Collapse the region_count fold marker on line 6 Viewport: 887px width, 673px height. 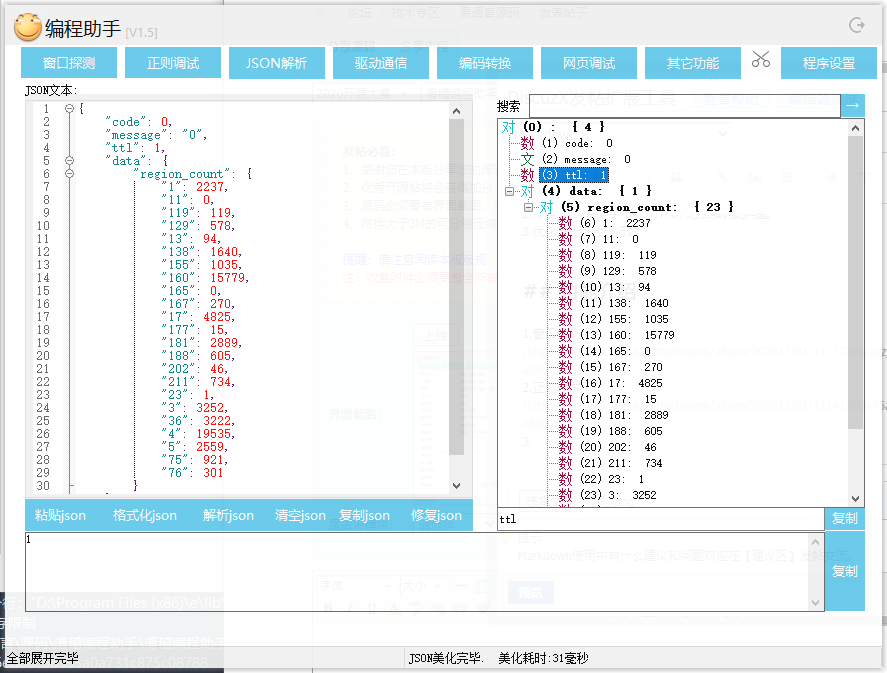click(69, 173)
